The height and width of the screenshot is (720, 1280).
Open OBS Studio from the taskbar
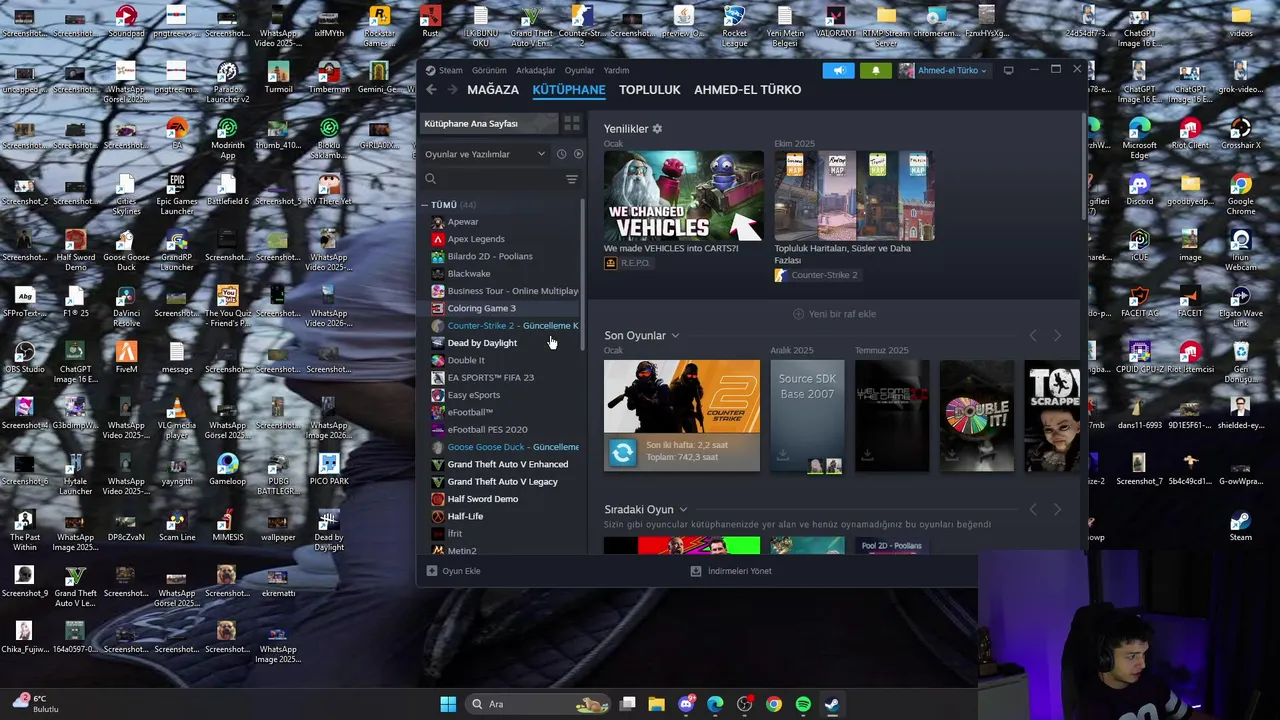click(744, 704)
